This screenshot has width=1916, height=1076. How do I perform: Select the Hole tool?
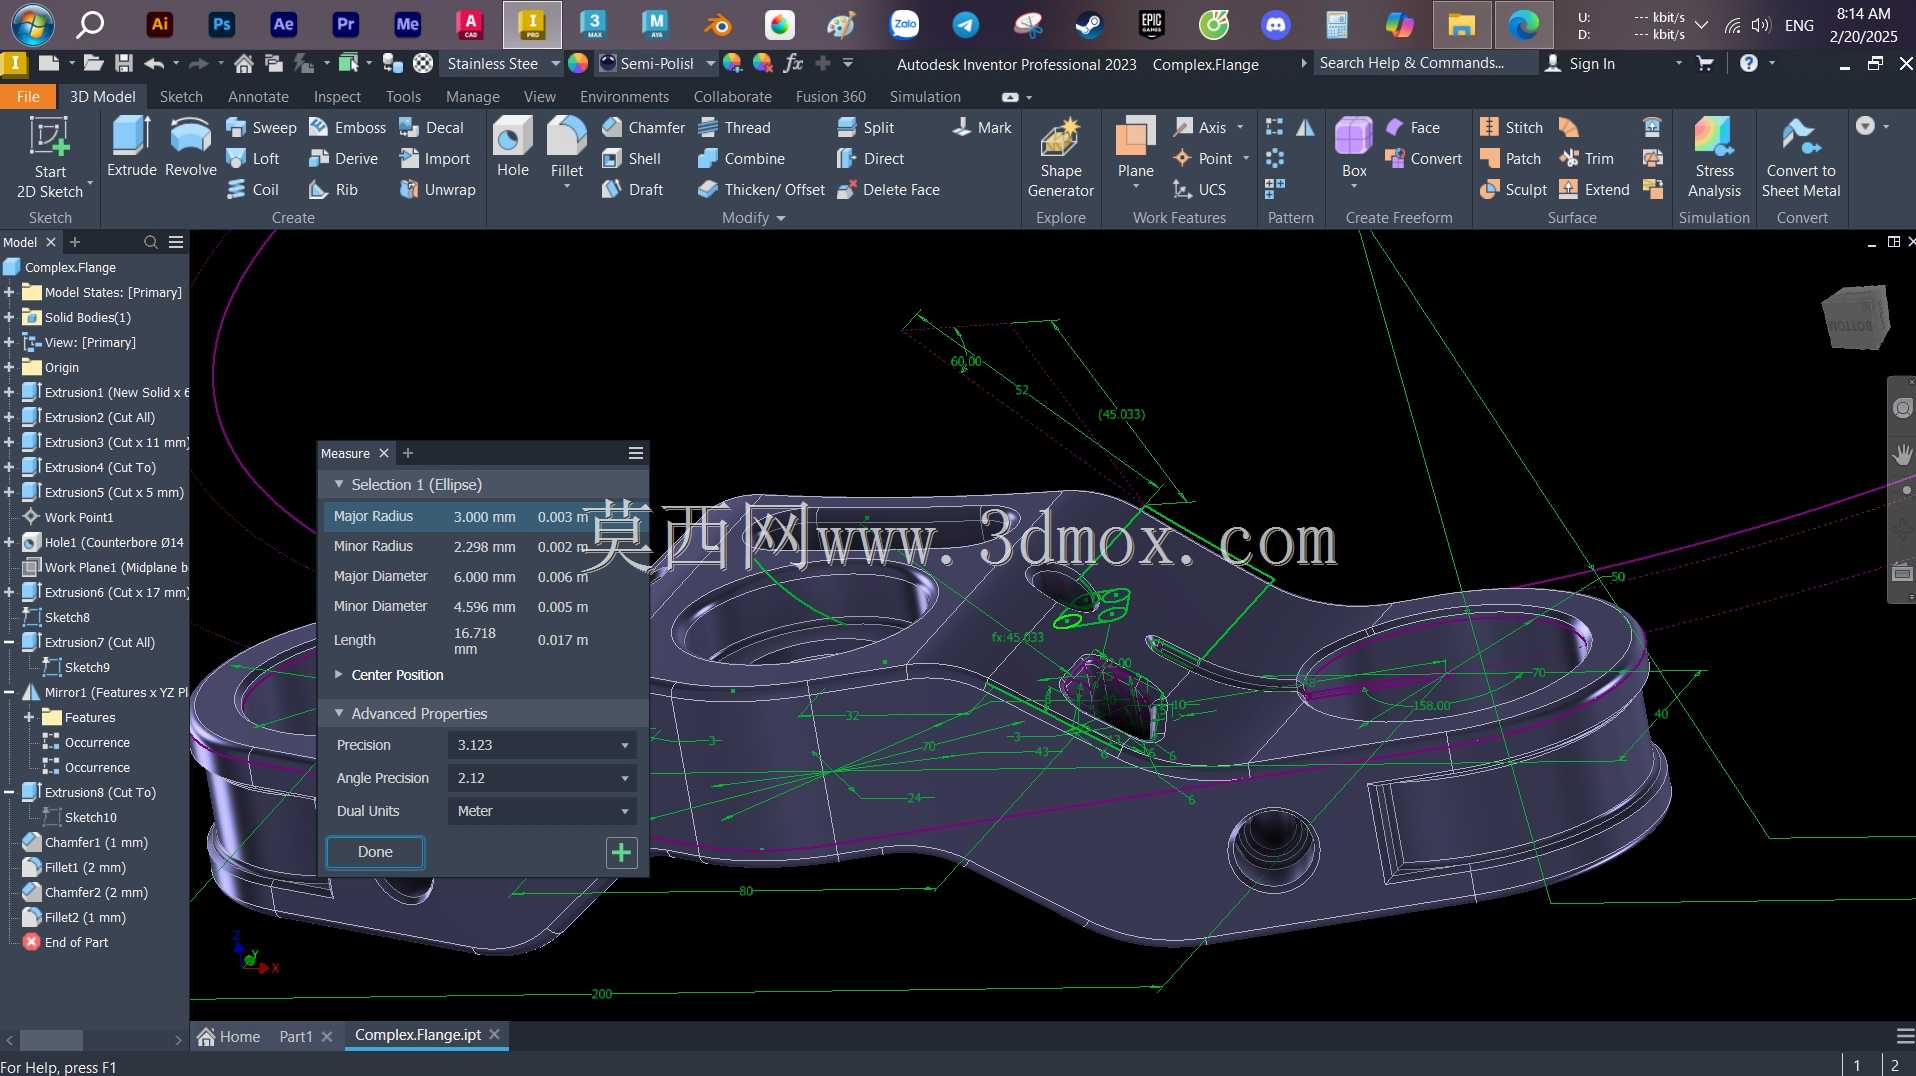512,147
